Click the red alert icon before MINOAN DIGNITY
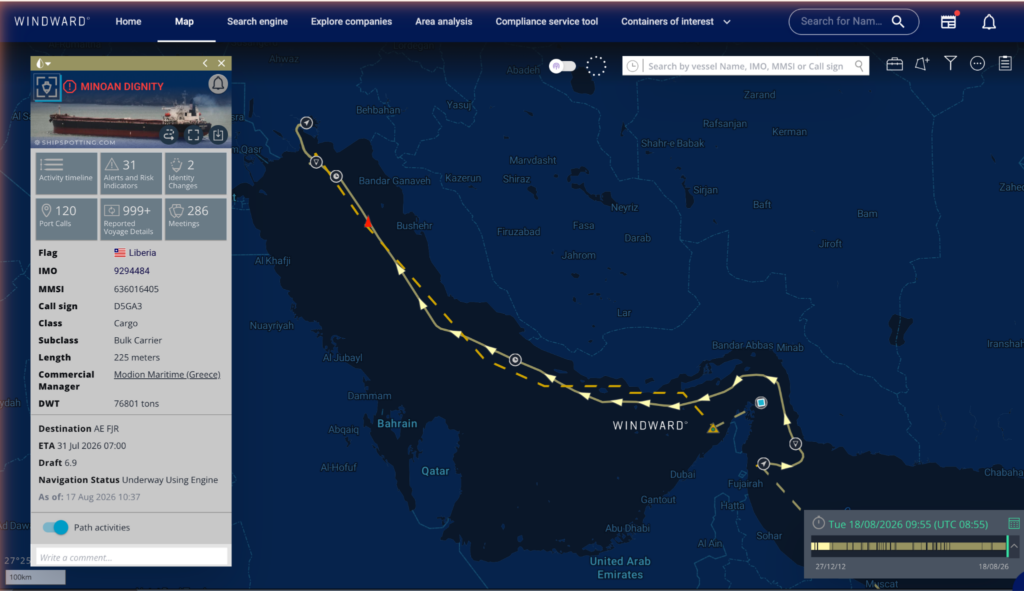This screenshot has height=591, width=1024. coord(70,86)
